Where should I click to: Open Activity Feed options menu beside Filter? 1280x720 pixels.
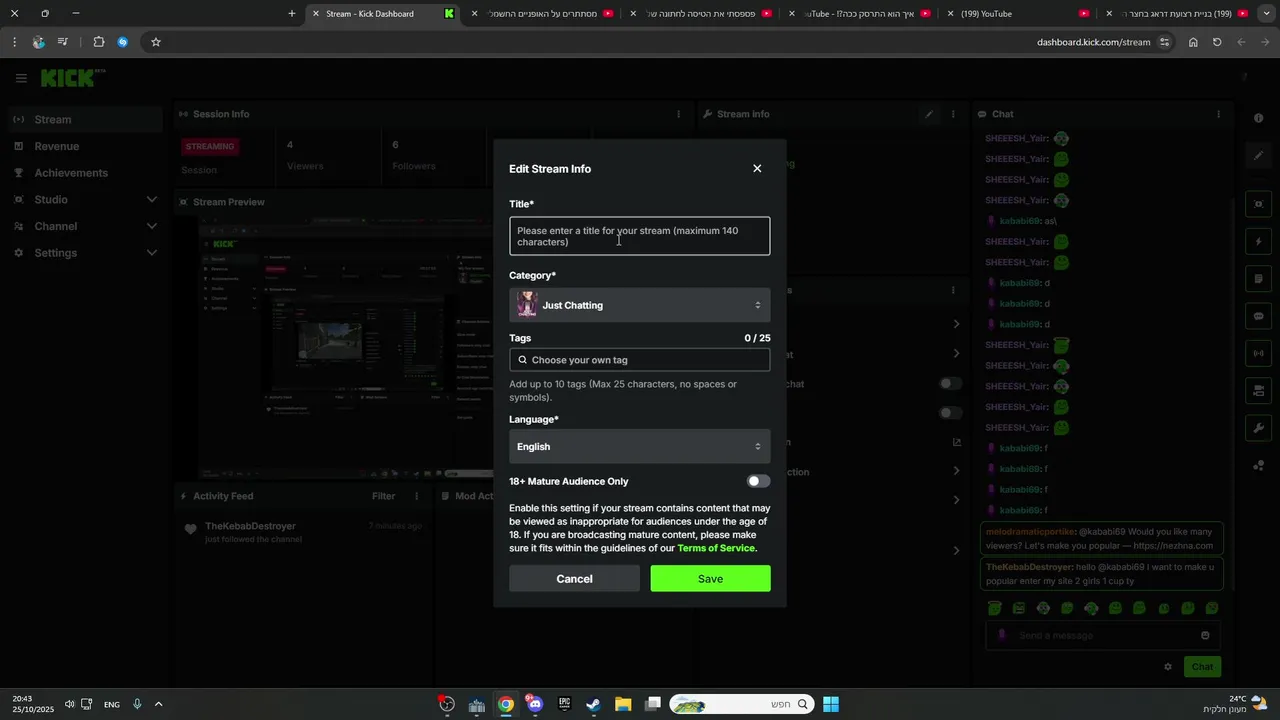click(417, 496)
